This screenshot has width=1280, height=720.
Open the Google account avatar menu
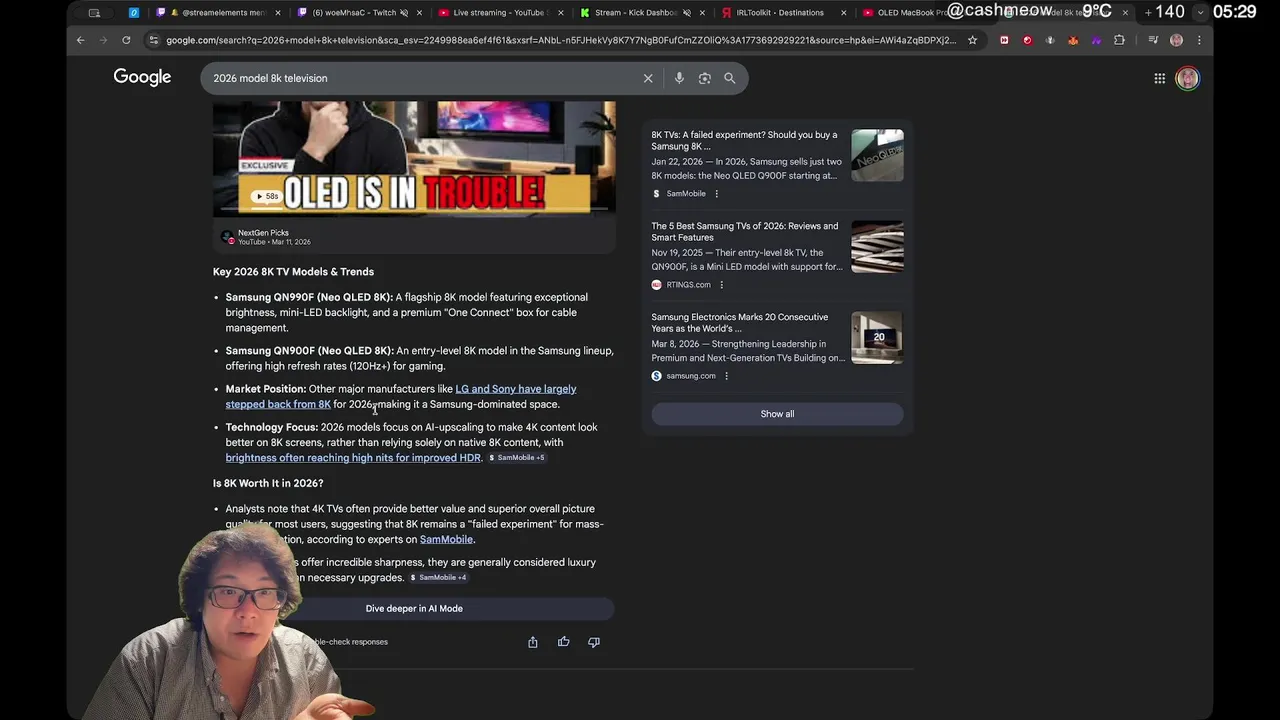pyautogui.click(x=1187, y=78)
